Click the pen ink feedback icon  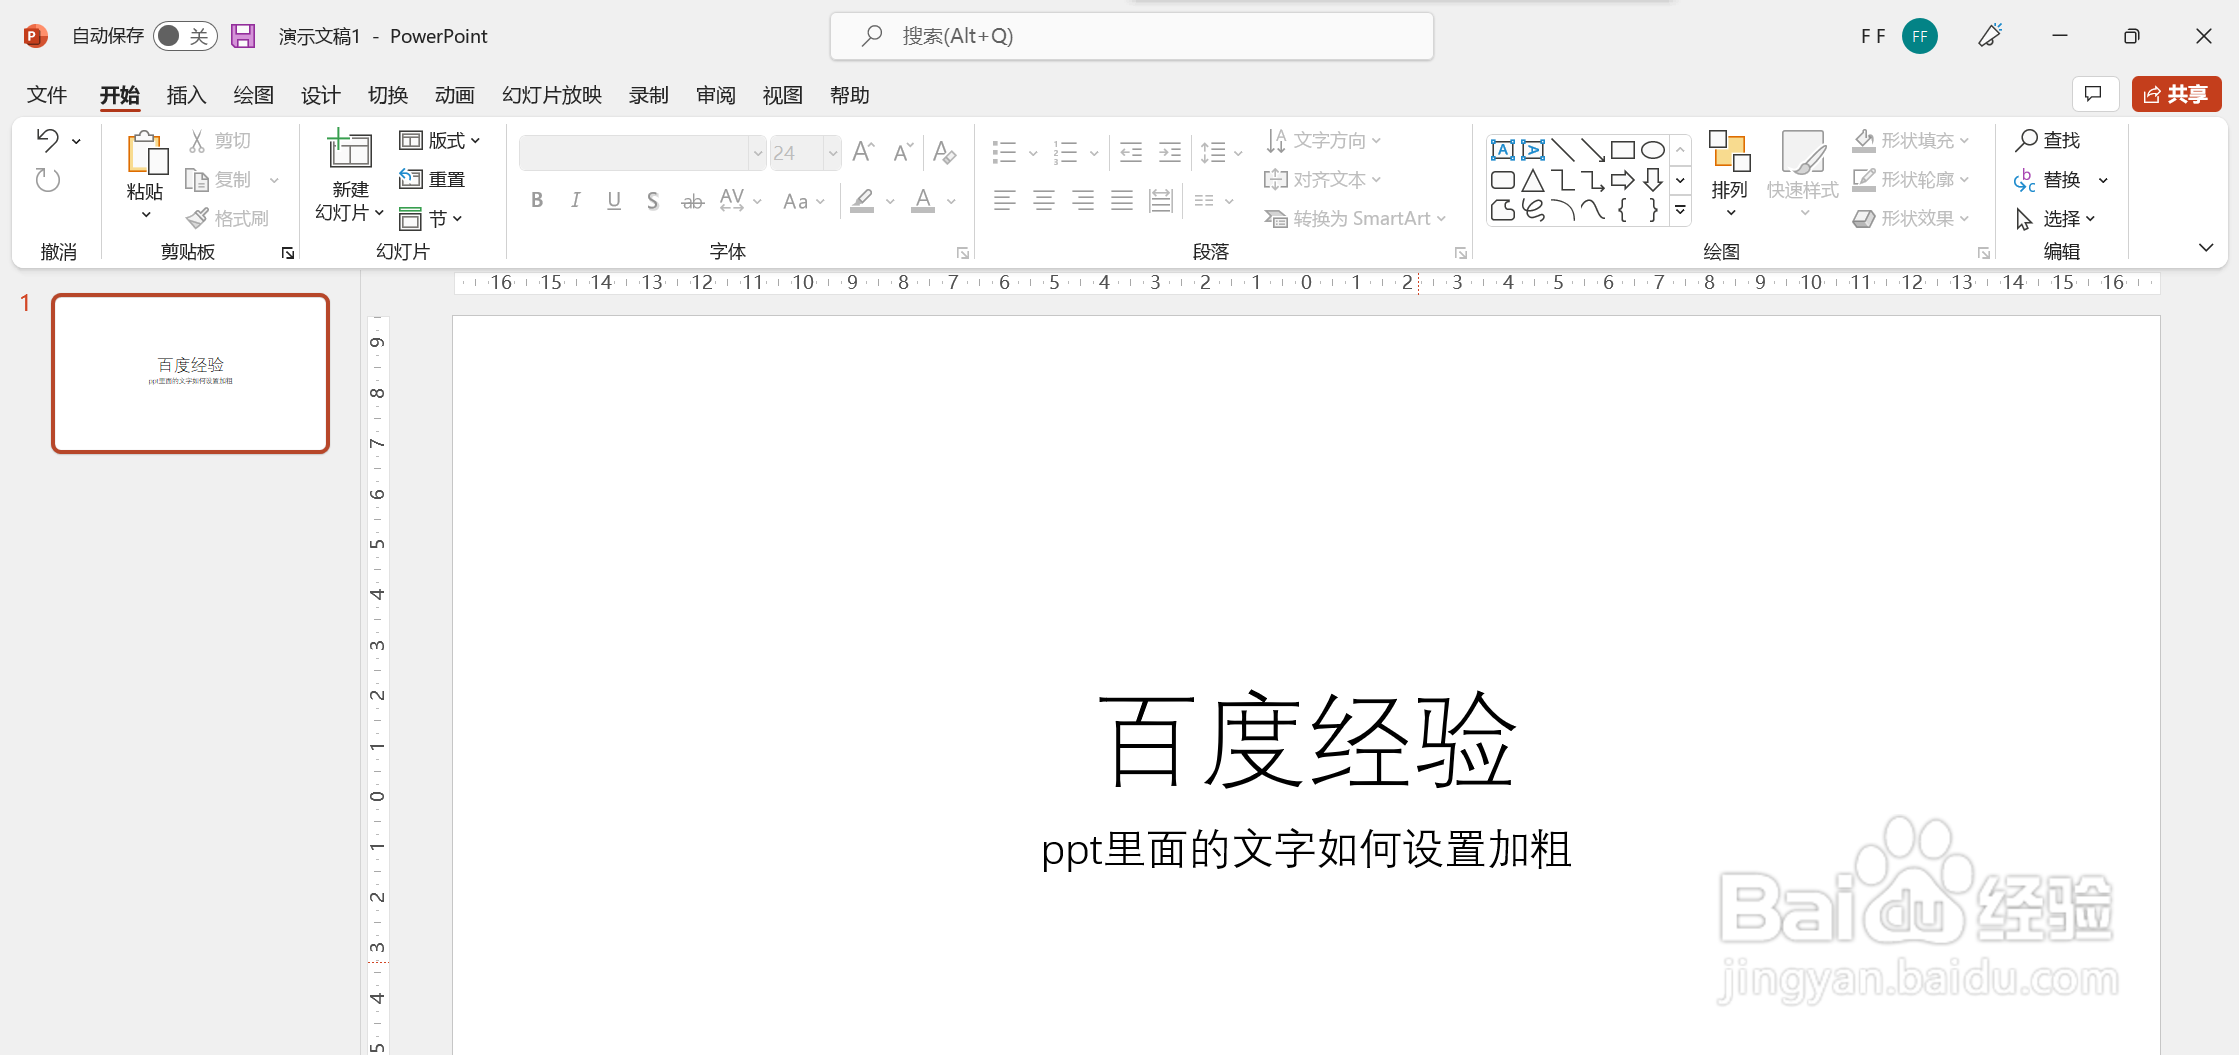click(x=1990, y=36)
